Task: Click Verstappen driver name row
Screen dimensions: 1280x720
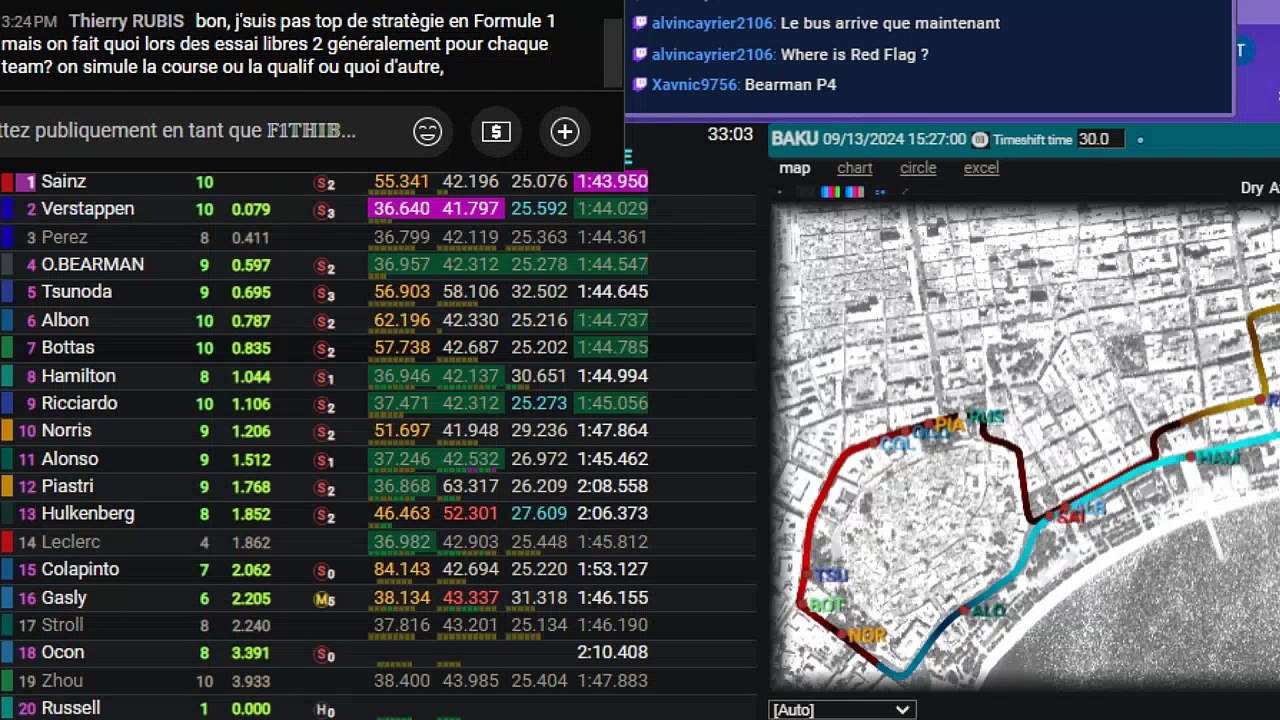Action: [88, 210]
